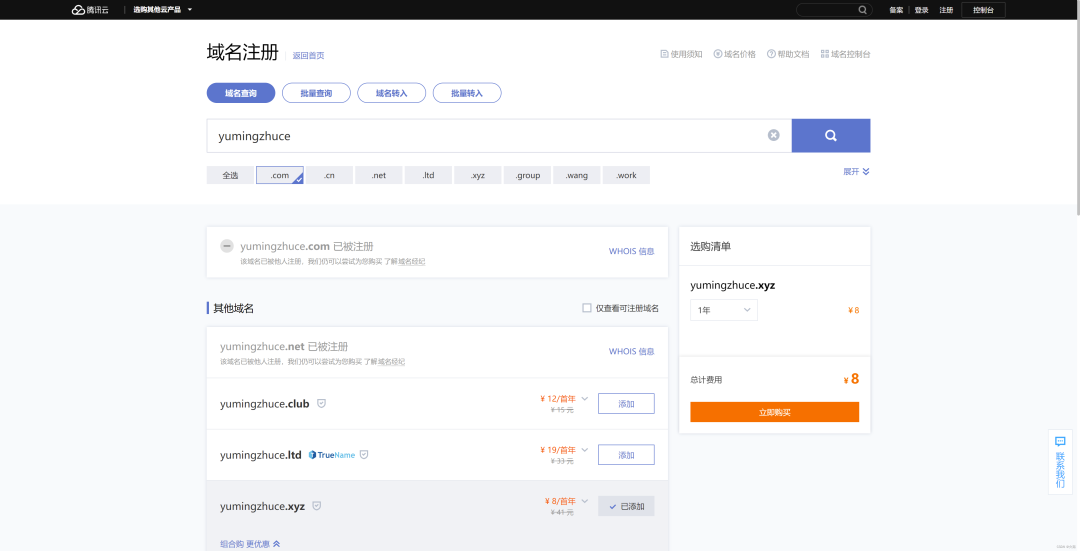Open 域名价格 price list

[734, 54]
